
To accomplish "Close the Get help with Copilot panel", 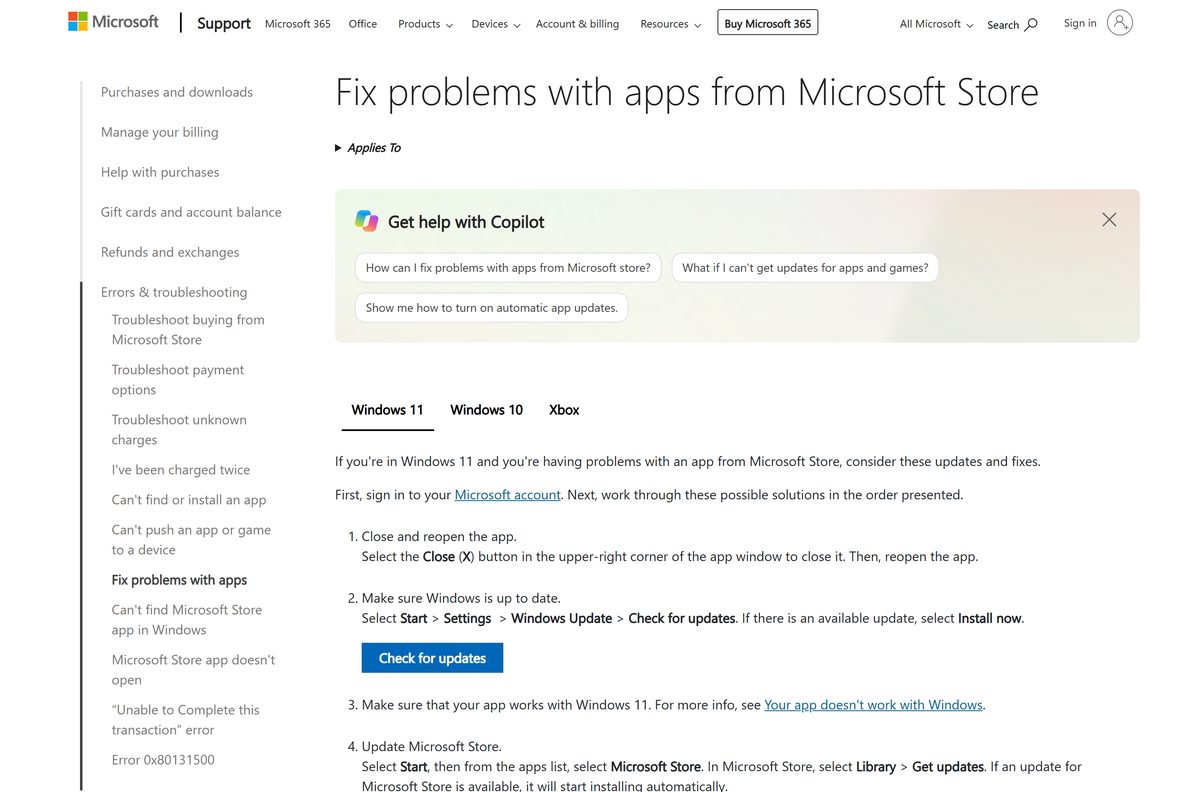I will click(x=1109, y=219).
